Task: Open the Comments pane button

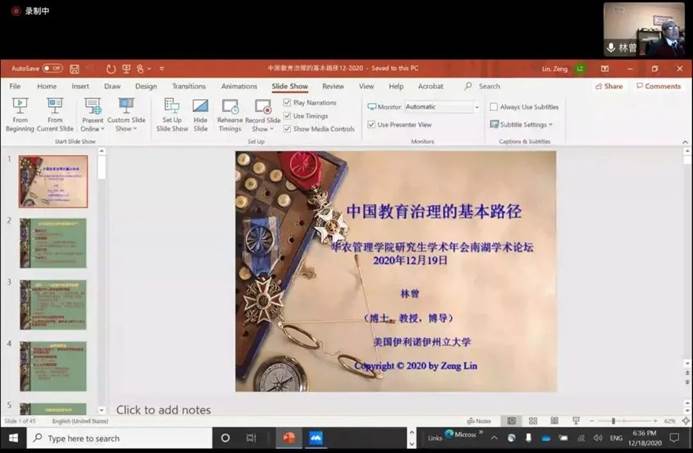Action: 657,87
